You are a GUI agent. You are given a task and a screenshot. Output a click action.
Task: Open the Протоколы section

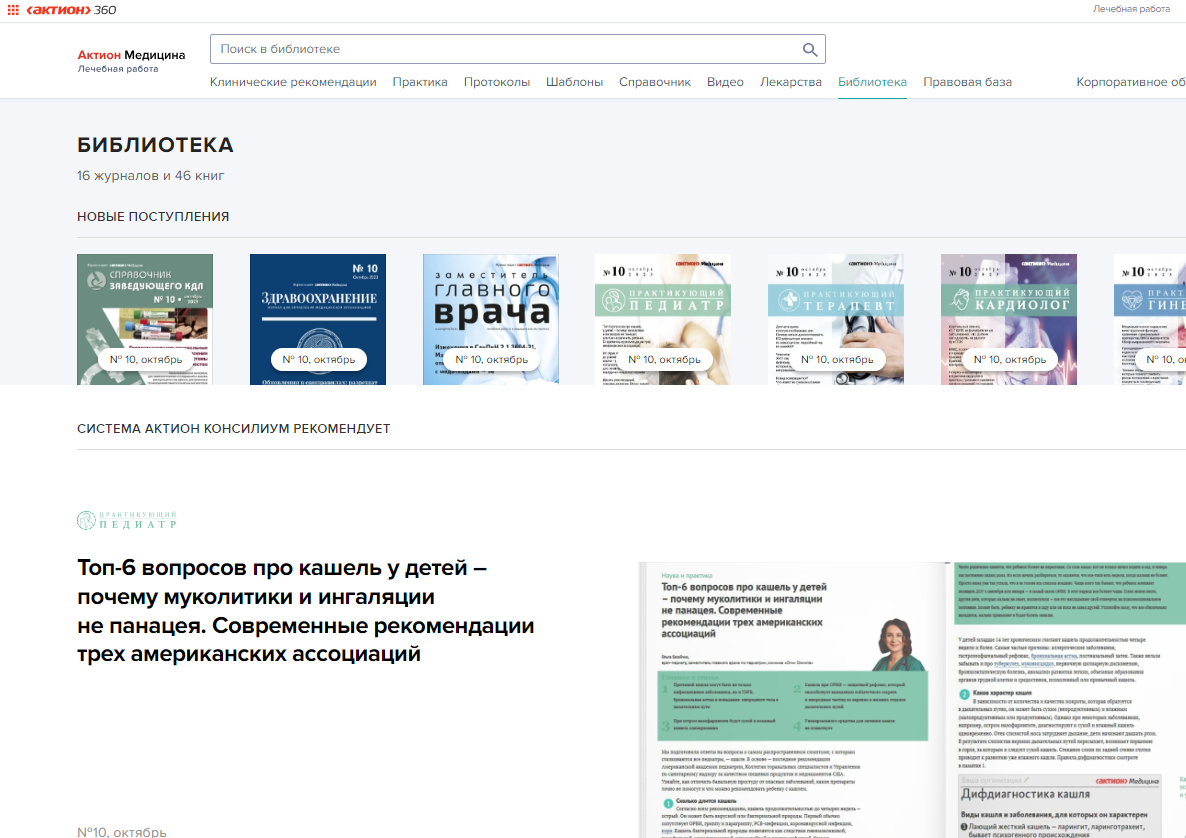(497, 82)
